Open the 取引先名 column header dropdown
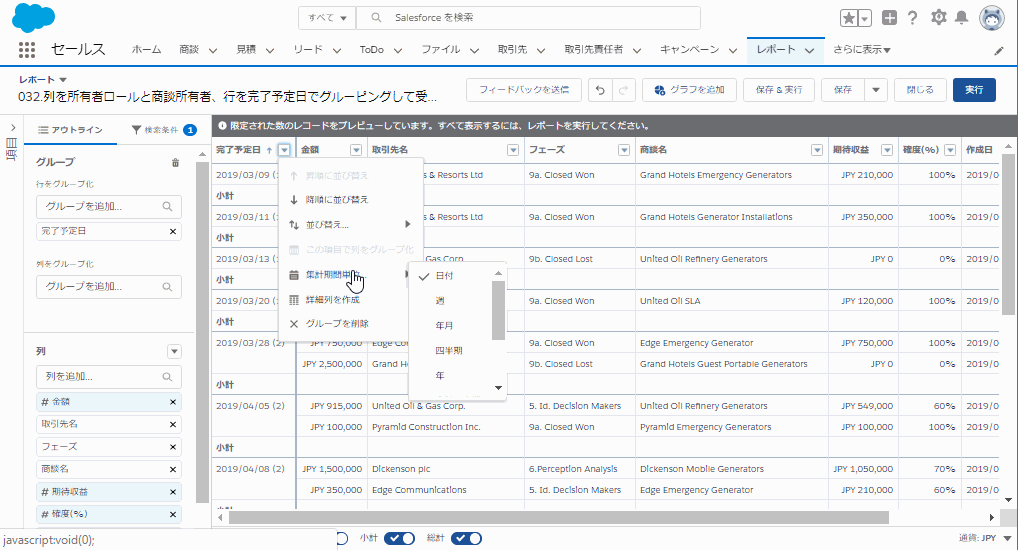The height and width of the screenshot is (550, 1018). 513,150
